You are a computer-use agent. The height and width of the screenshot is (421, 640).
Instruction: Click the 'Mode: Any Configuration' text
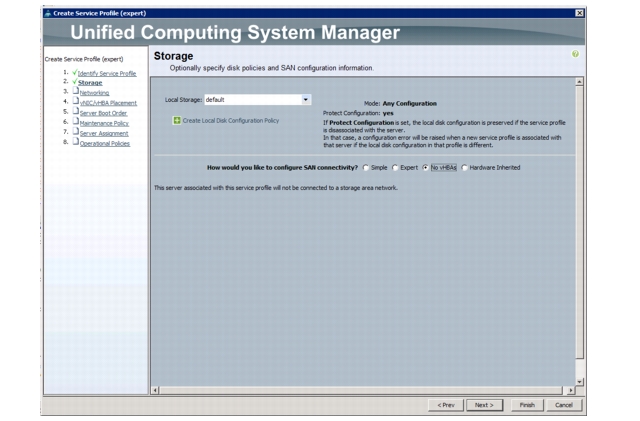pos(400,104)
